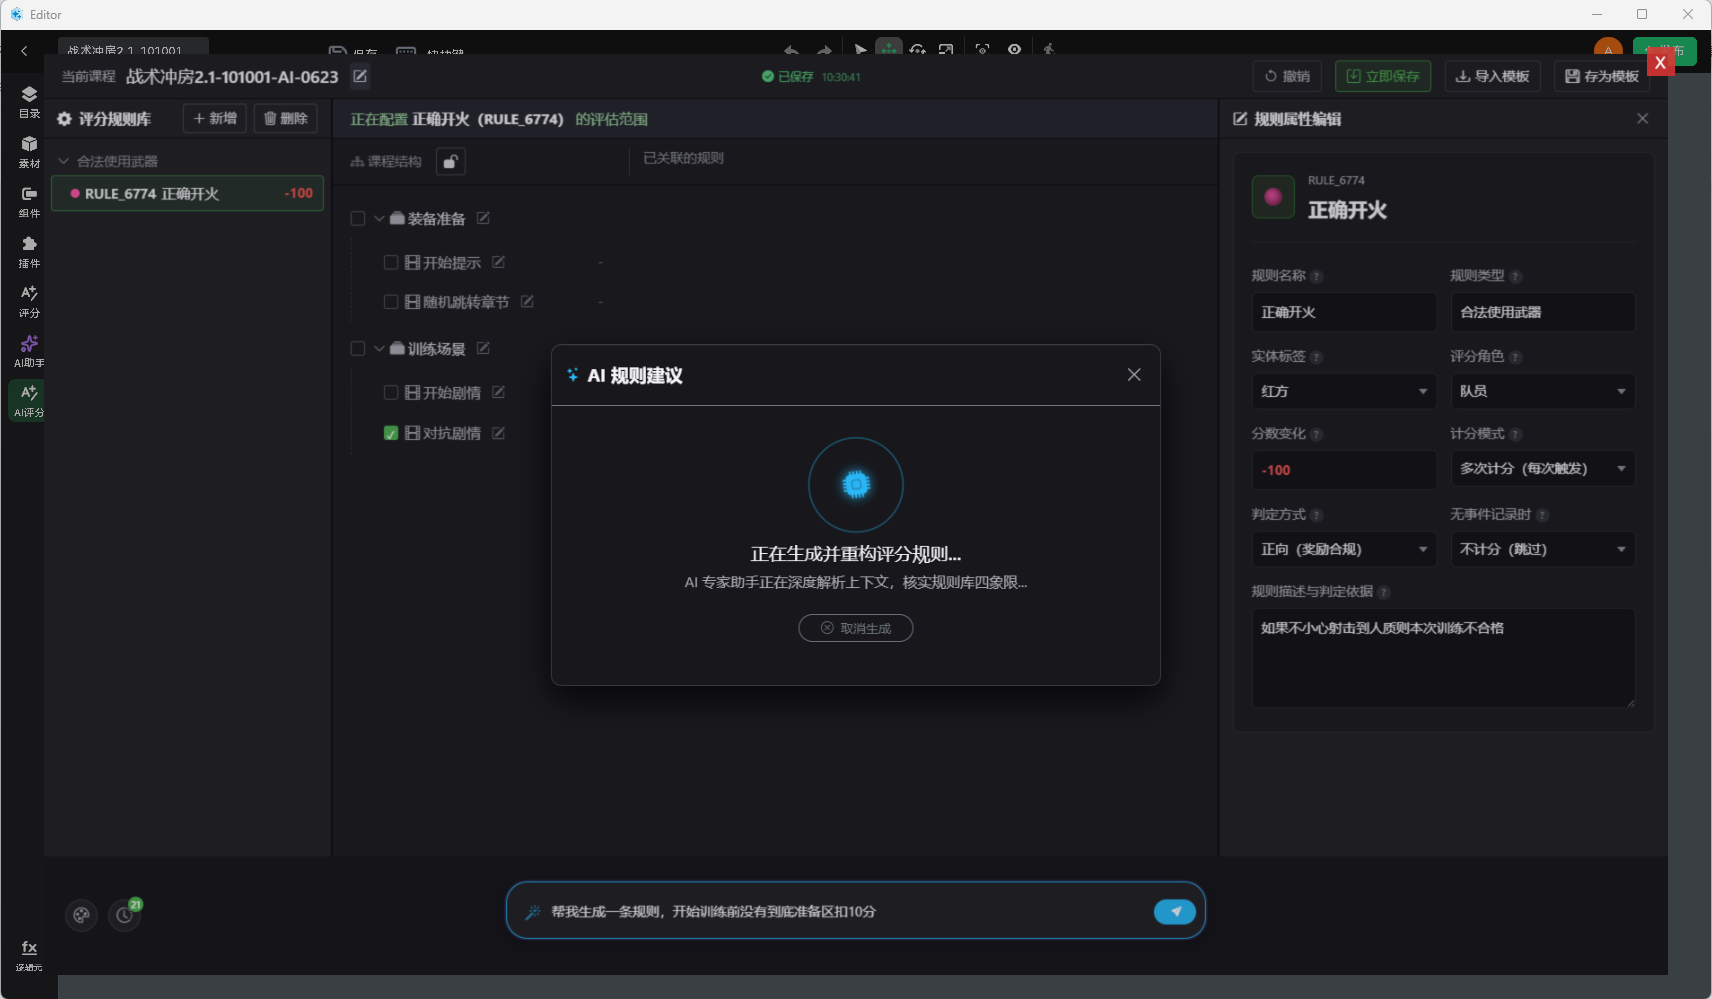Toggle the lock icon beside 课程结构
The height and width of the screenshot is (999, 1712).
[451, 161]
